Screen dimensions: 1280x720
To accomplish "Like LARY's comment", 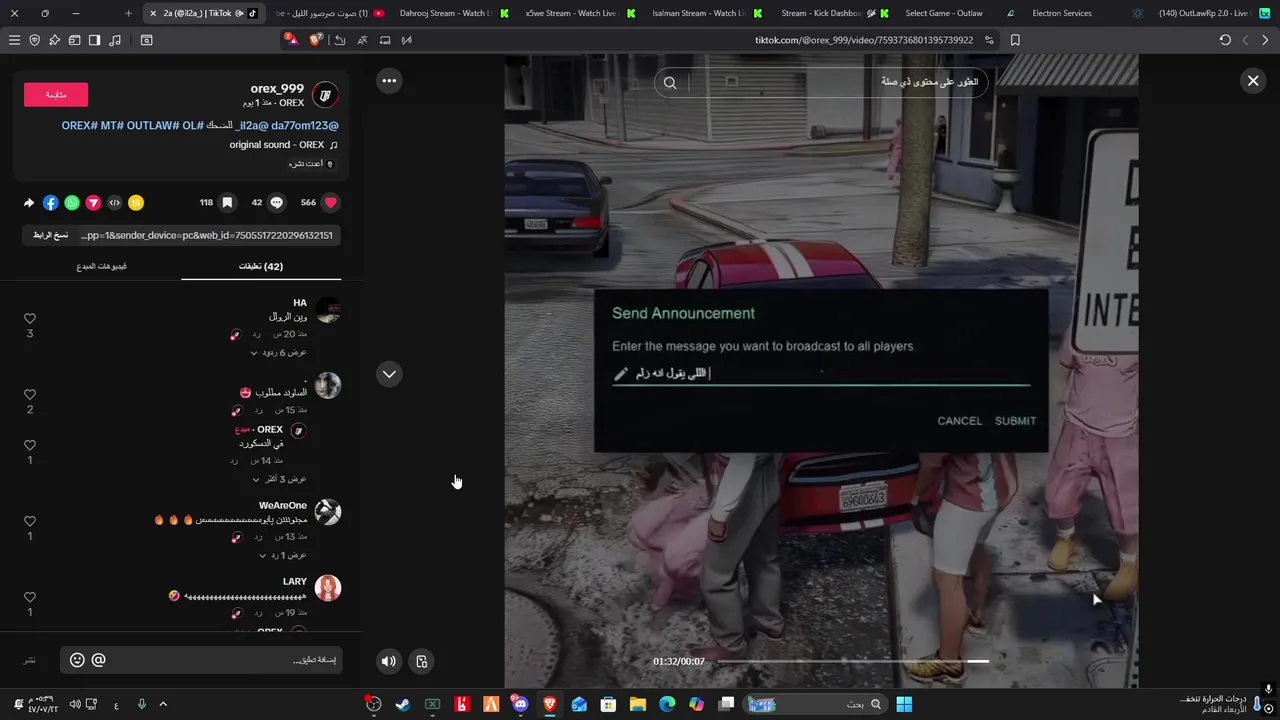I will pos(30,597).
